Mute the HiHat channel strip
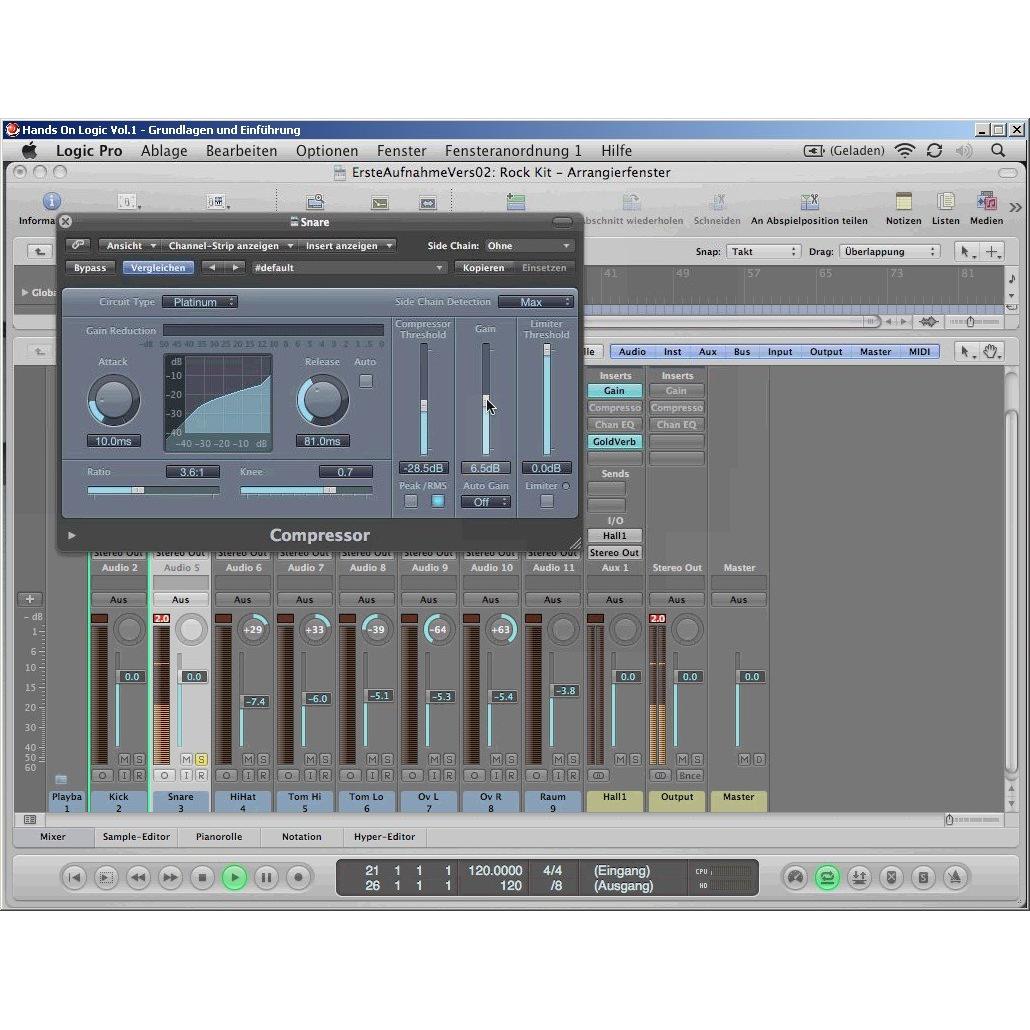 point(248,759)
